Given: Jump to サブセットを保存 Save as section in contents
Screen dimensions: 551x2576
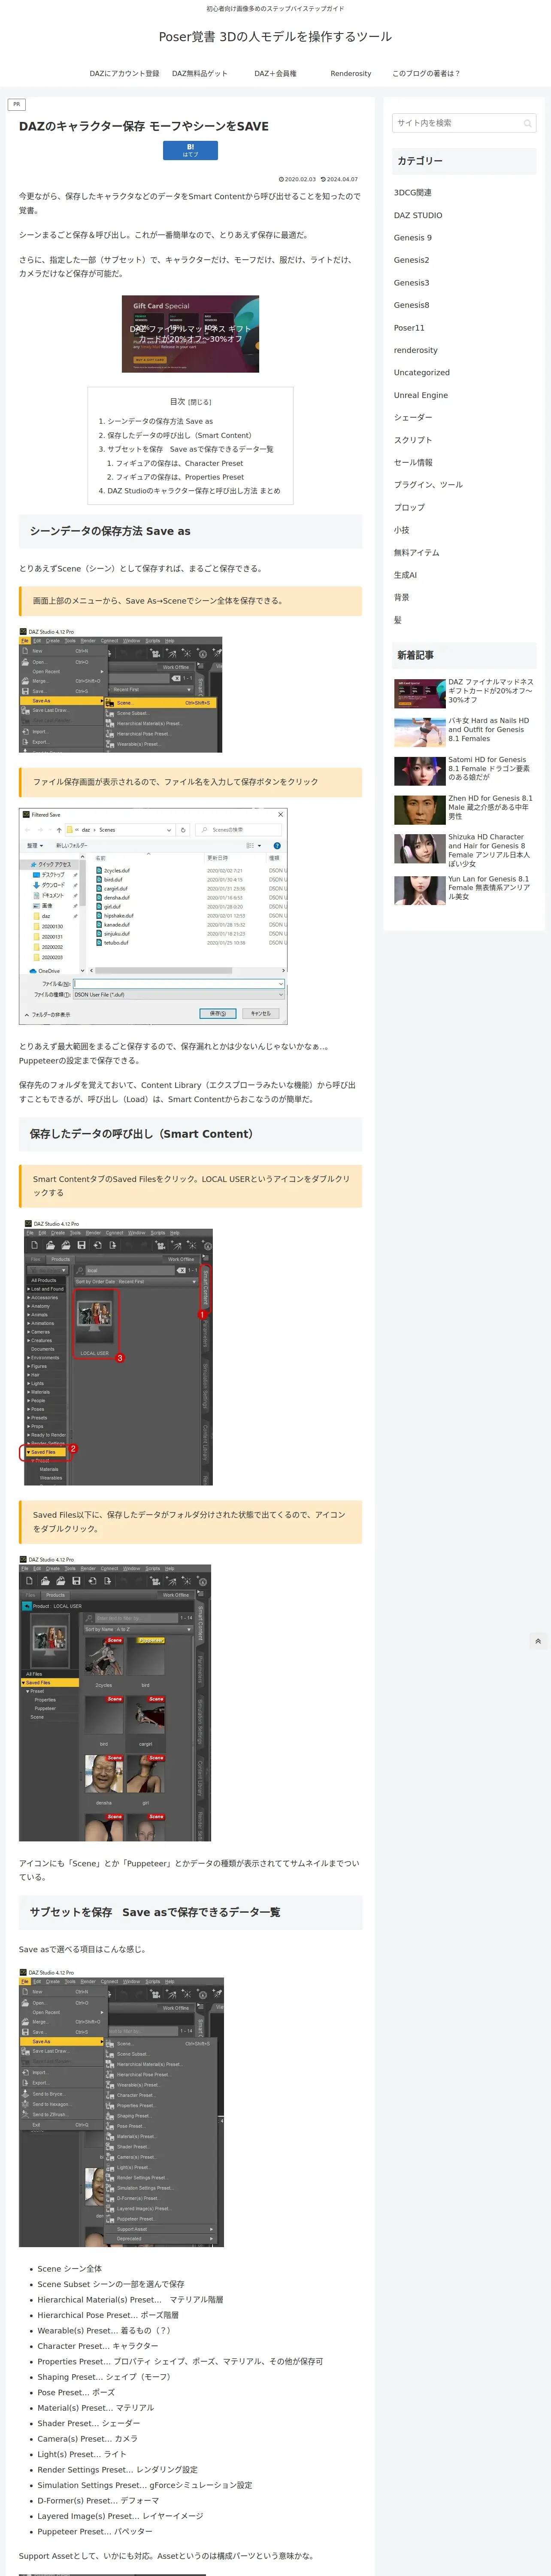Looking at the screenshot, I should point(190,449).
